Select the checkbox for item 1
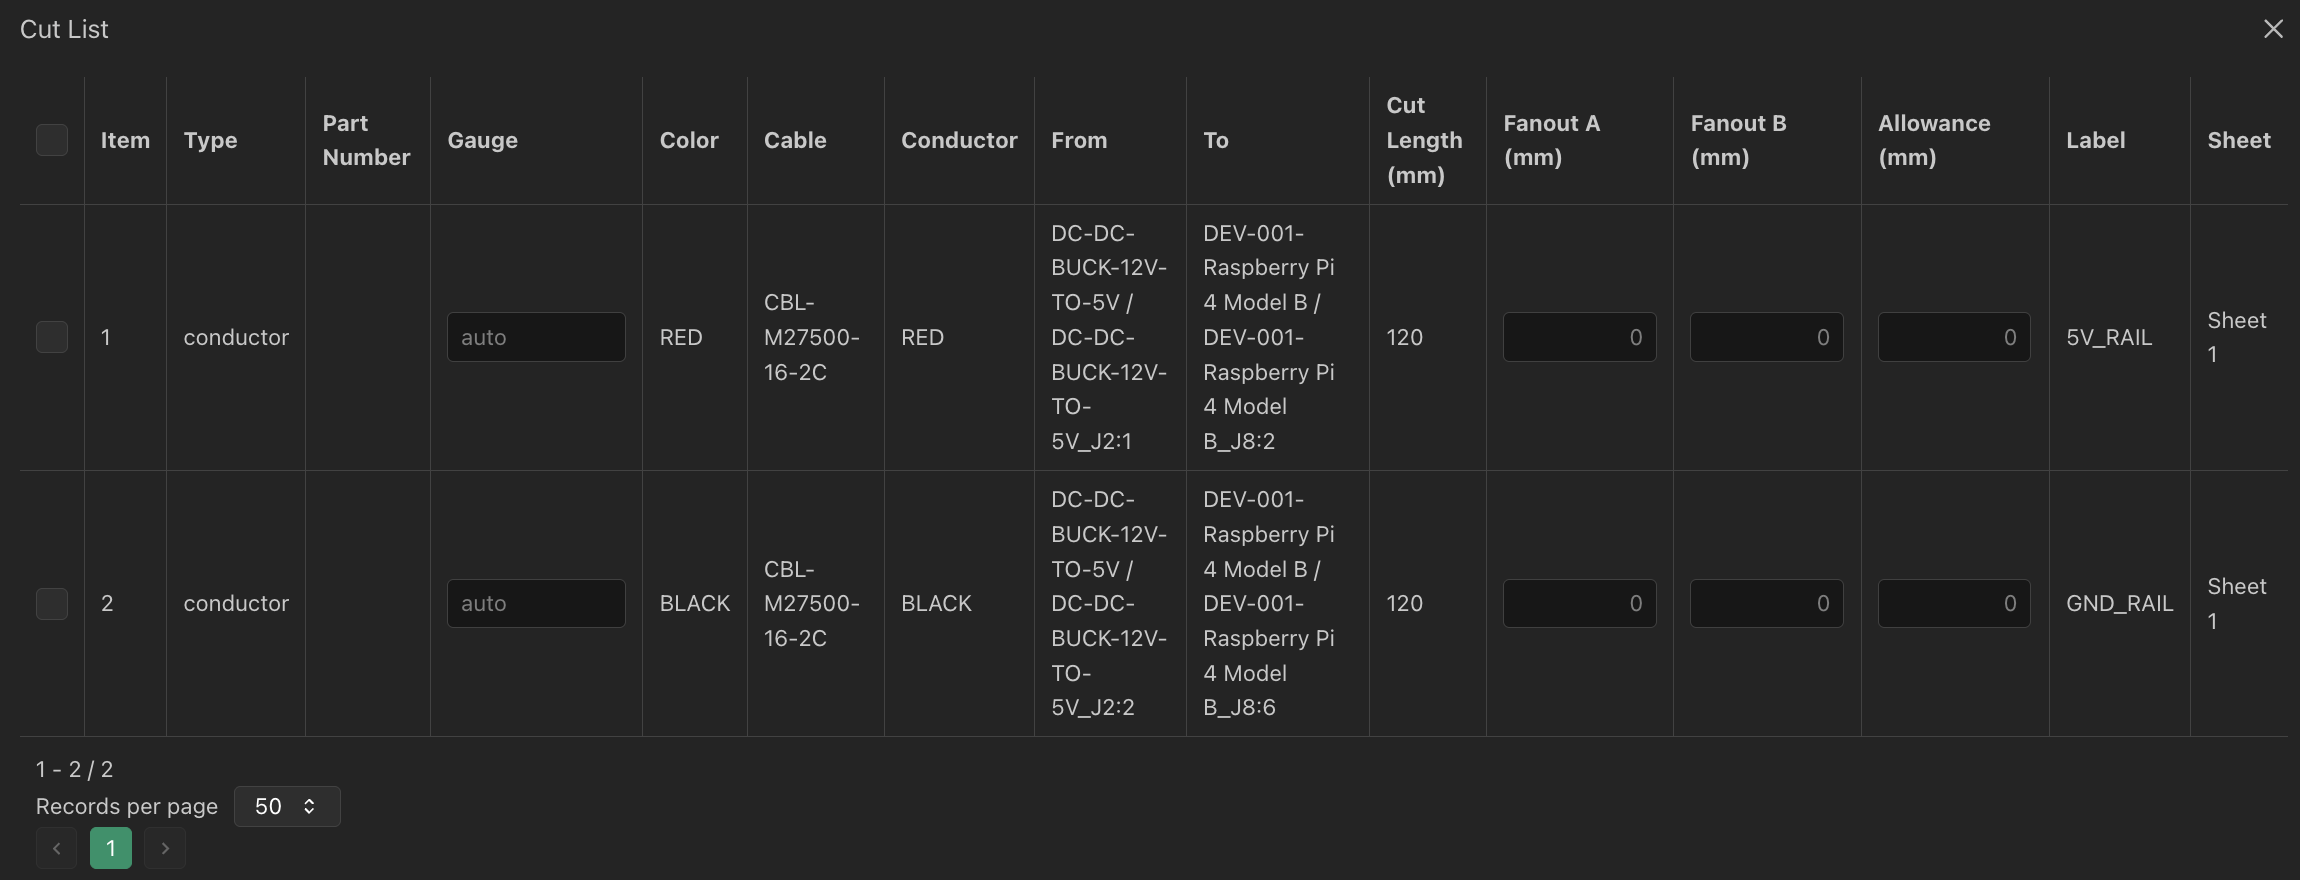This screenshot has width=2300, height=880. [51, 337]
